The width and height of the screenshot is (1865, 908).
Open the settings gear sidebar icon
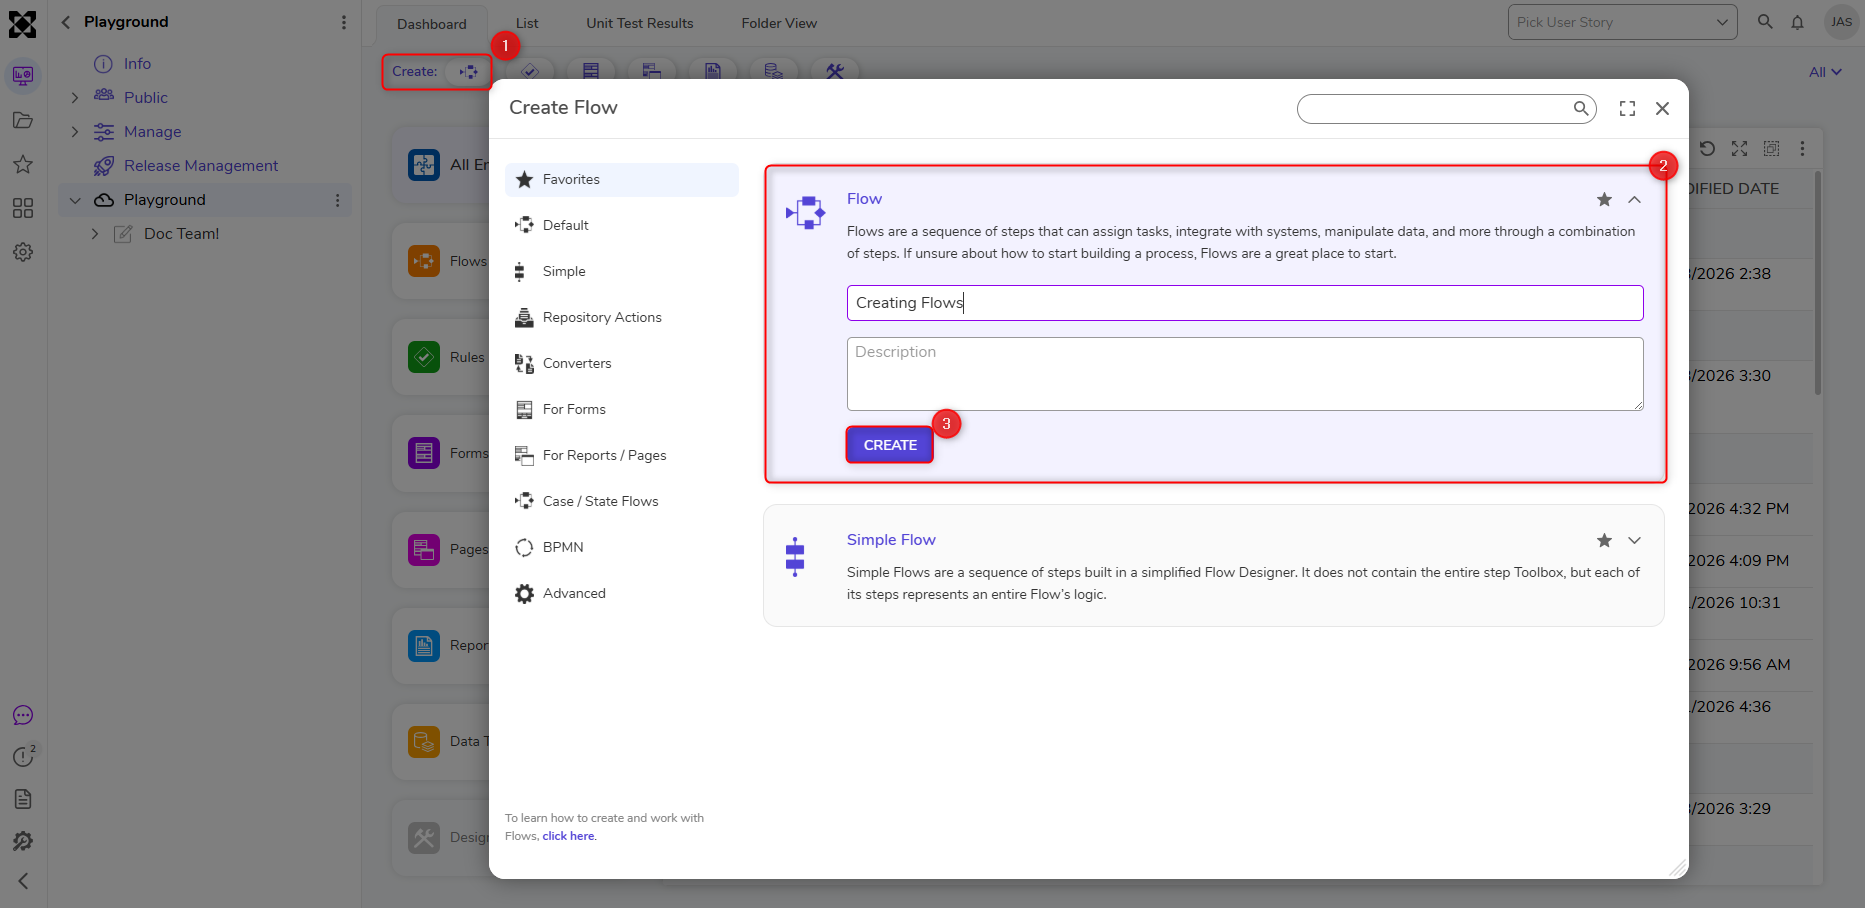pos(23,252)
